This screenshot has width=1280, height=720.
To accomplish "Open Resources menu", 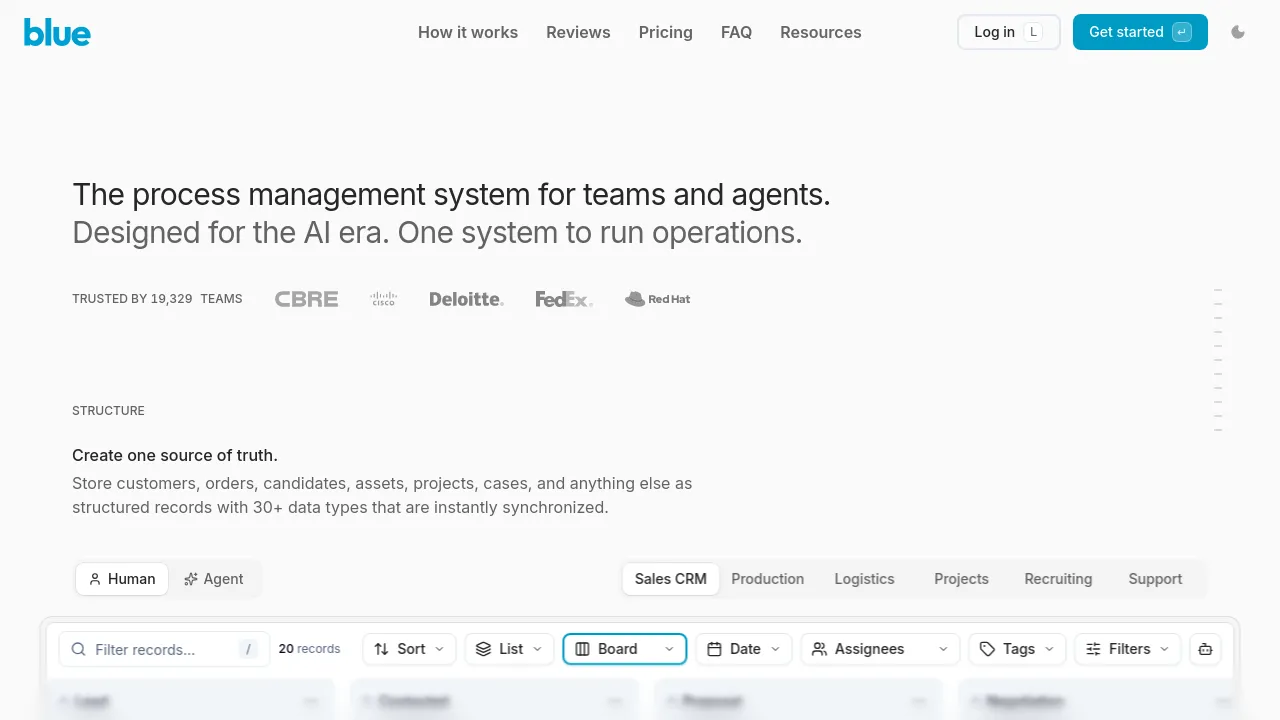I will [821, 32].
